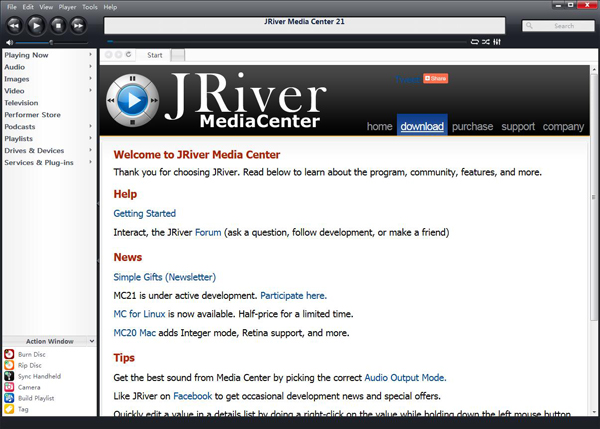This screenshot has width=600, height=429.
Task: Open the Edit menu
Action: click(28, 7)
